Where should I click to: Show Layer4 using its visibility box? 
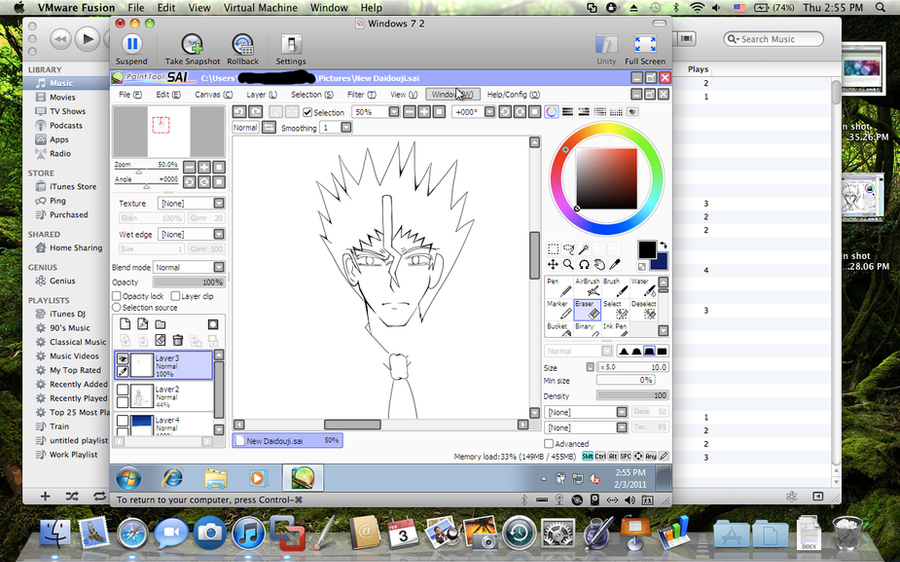122,421
